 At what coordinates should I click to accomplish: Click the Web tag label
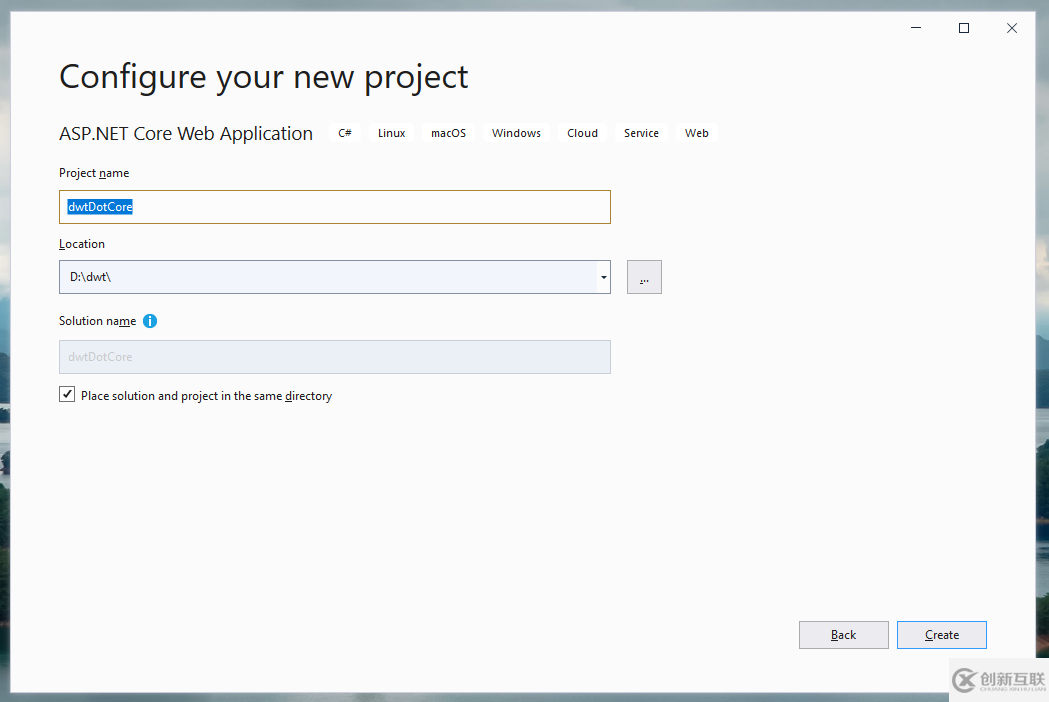point(696,133)
